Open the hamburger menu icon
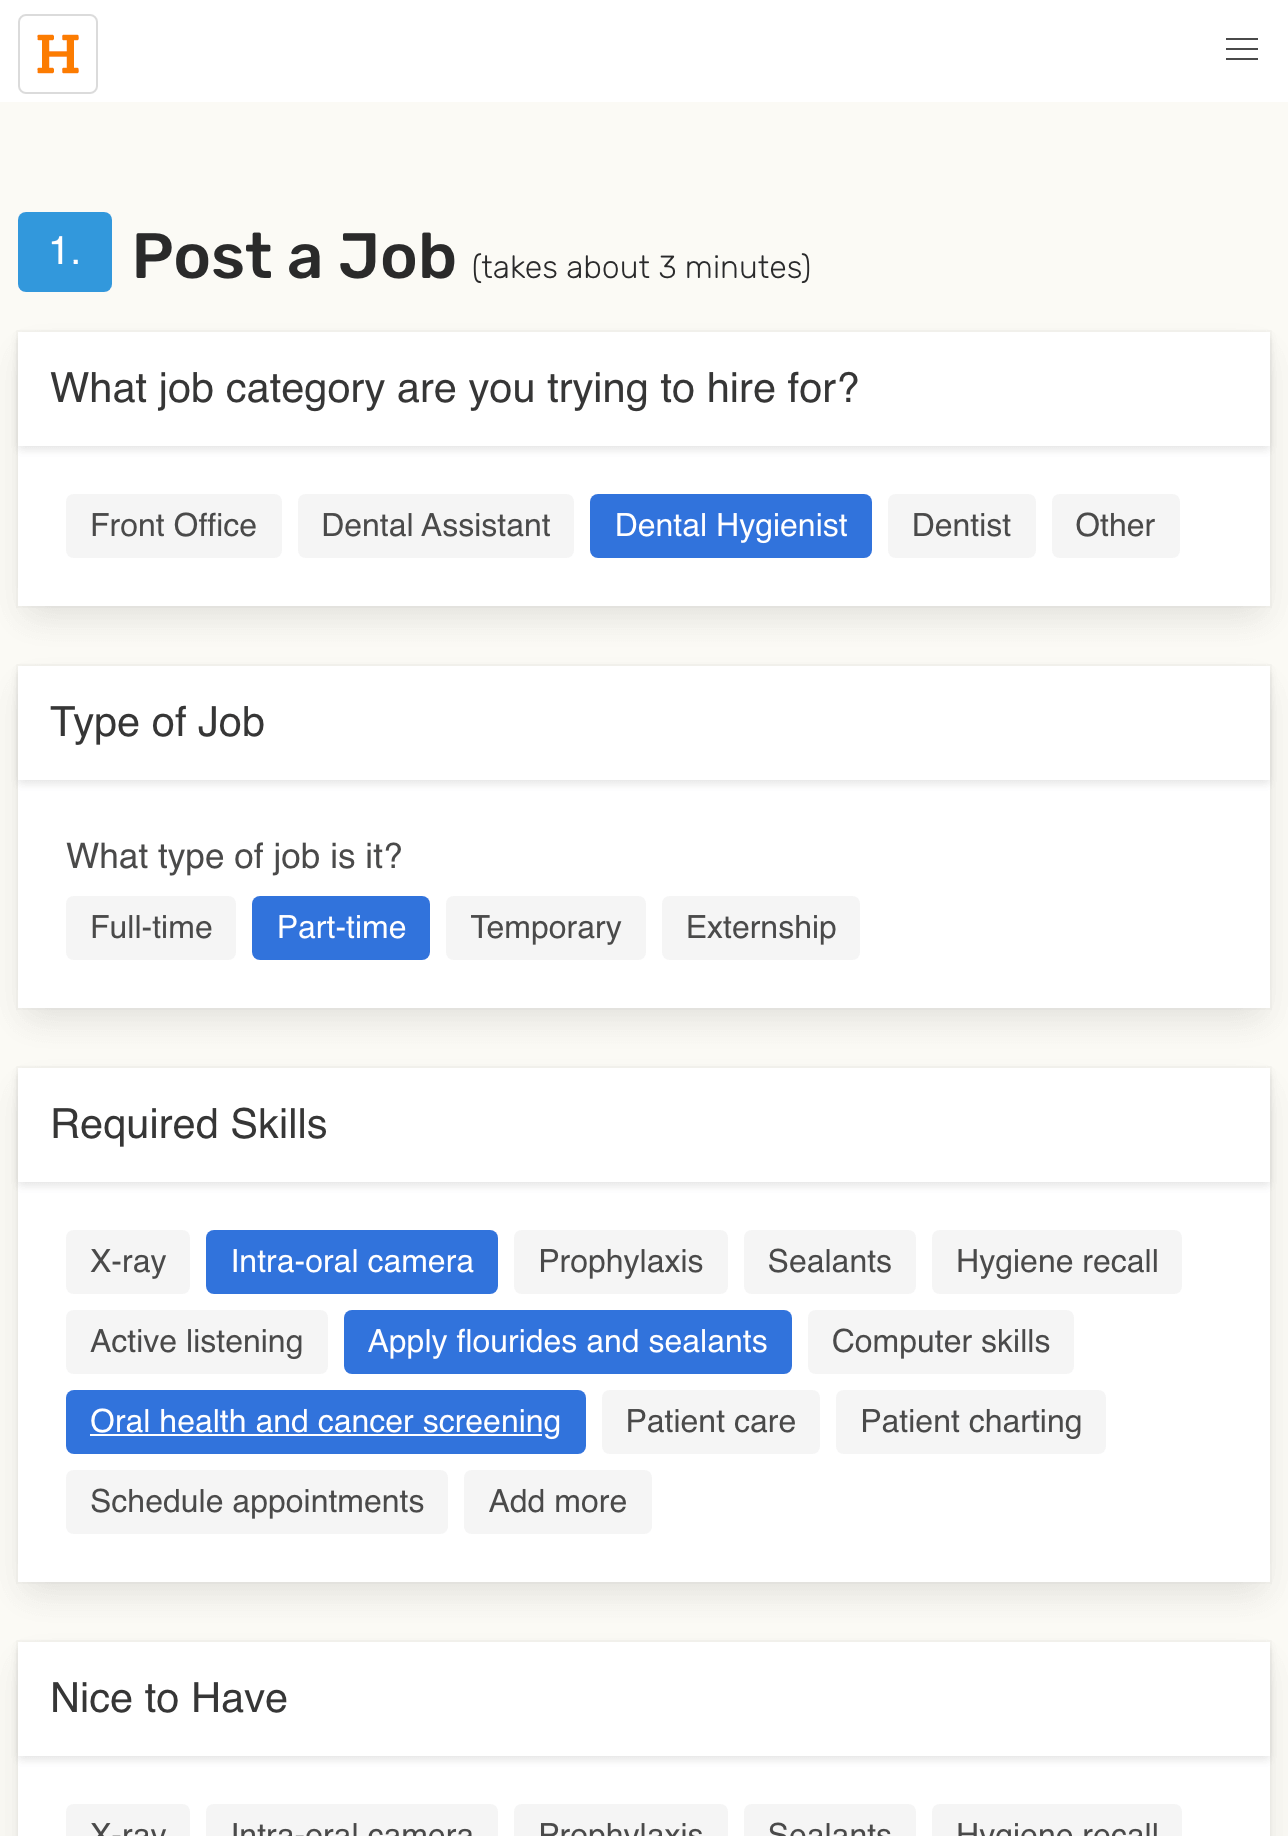The width and height of the screenshot is (1288, 1836). [1241, 49]
